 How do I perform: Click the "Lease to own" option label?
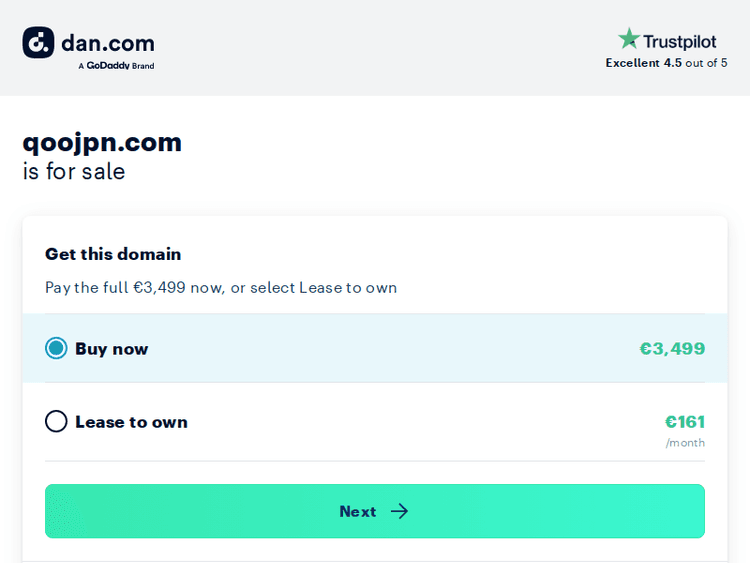[131, 422]
